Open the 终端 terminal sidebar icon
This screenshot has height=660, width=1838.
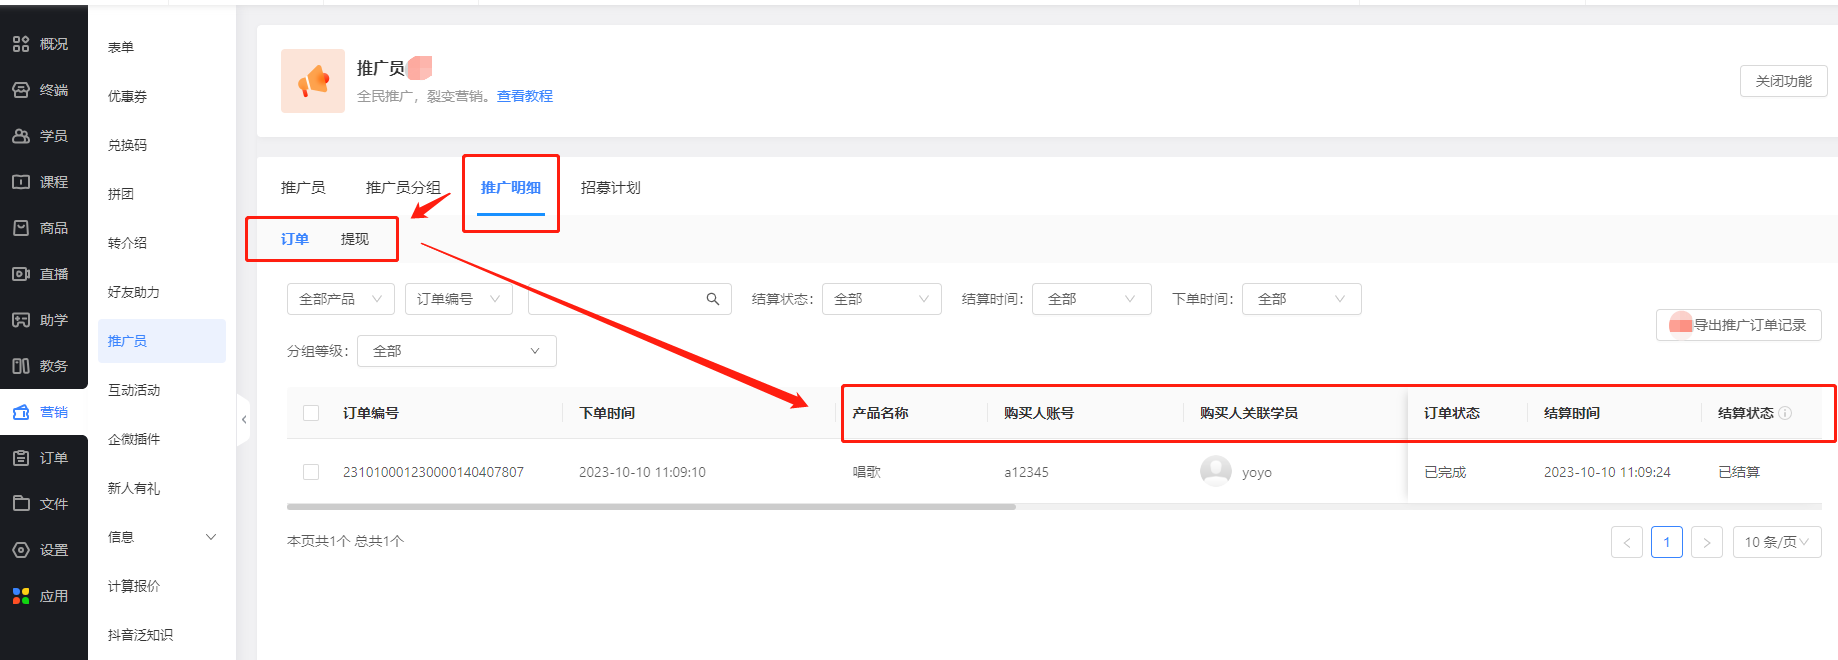(x=21, y=90)
